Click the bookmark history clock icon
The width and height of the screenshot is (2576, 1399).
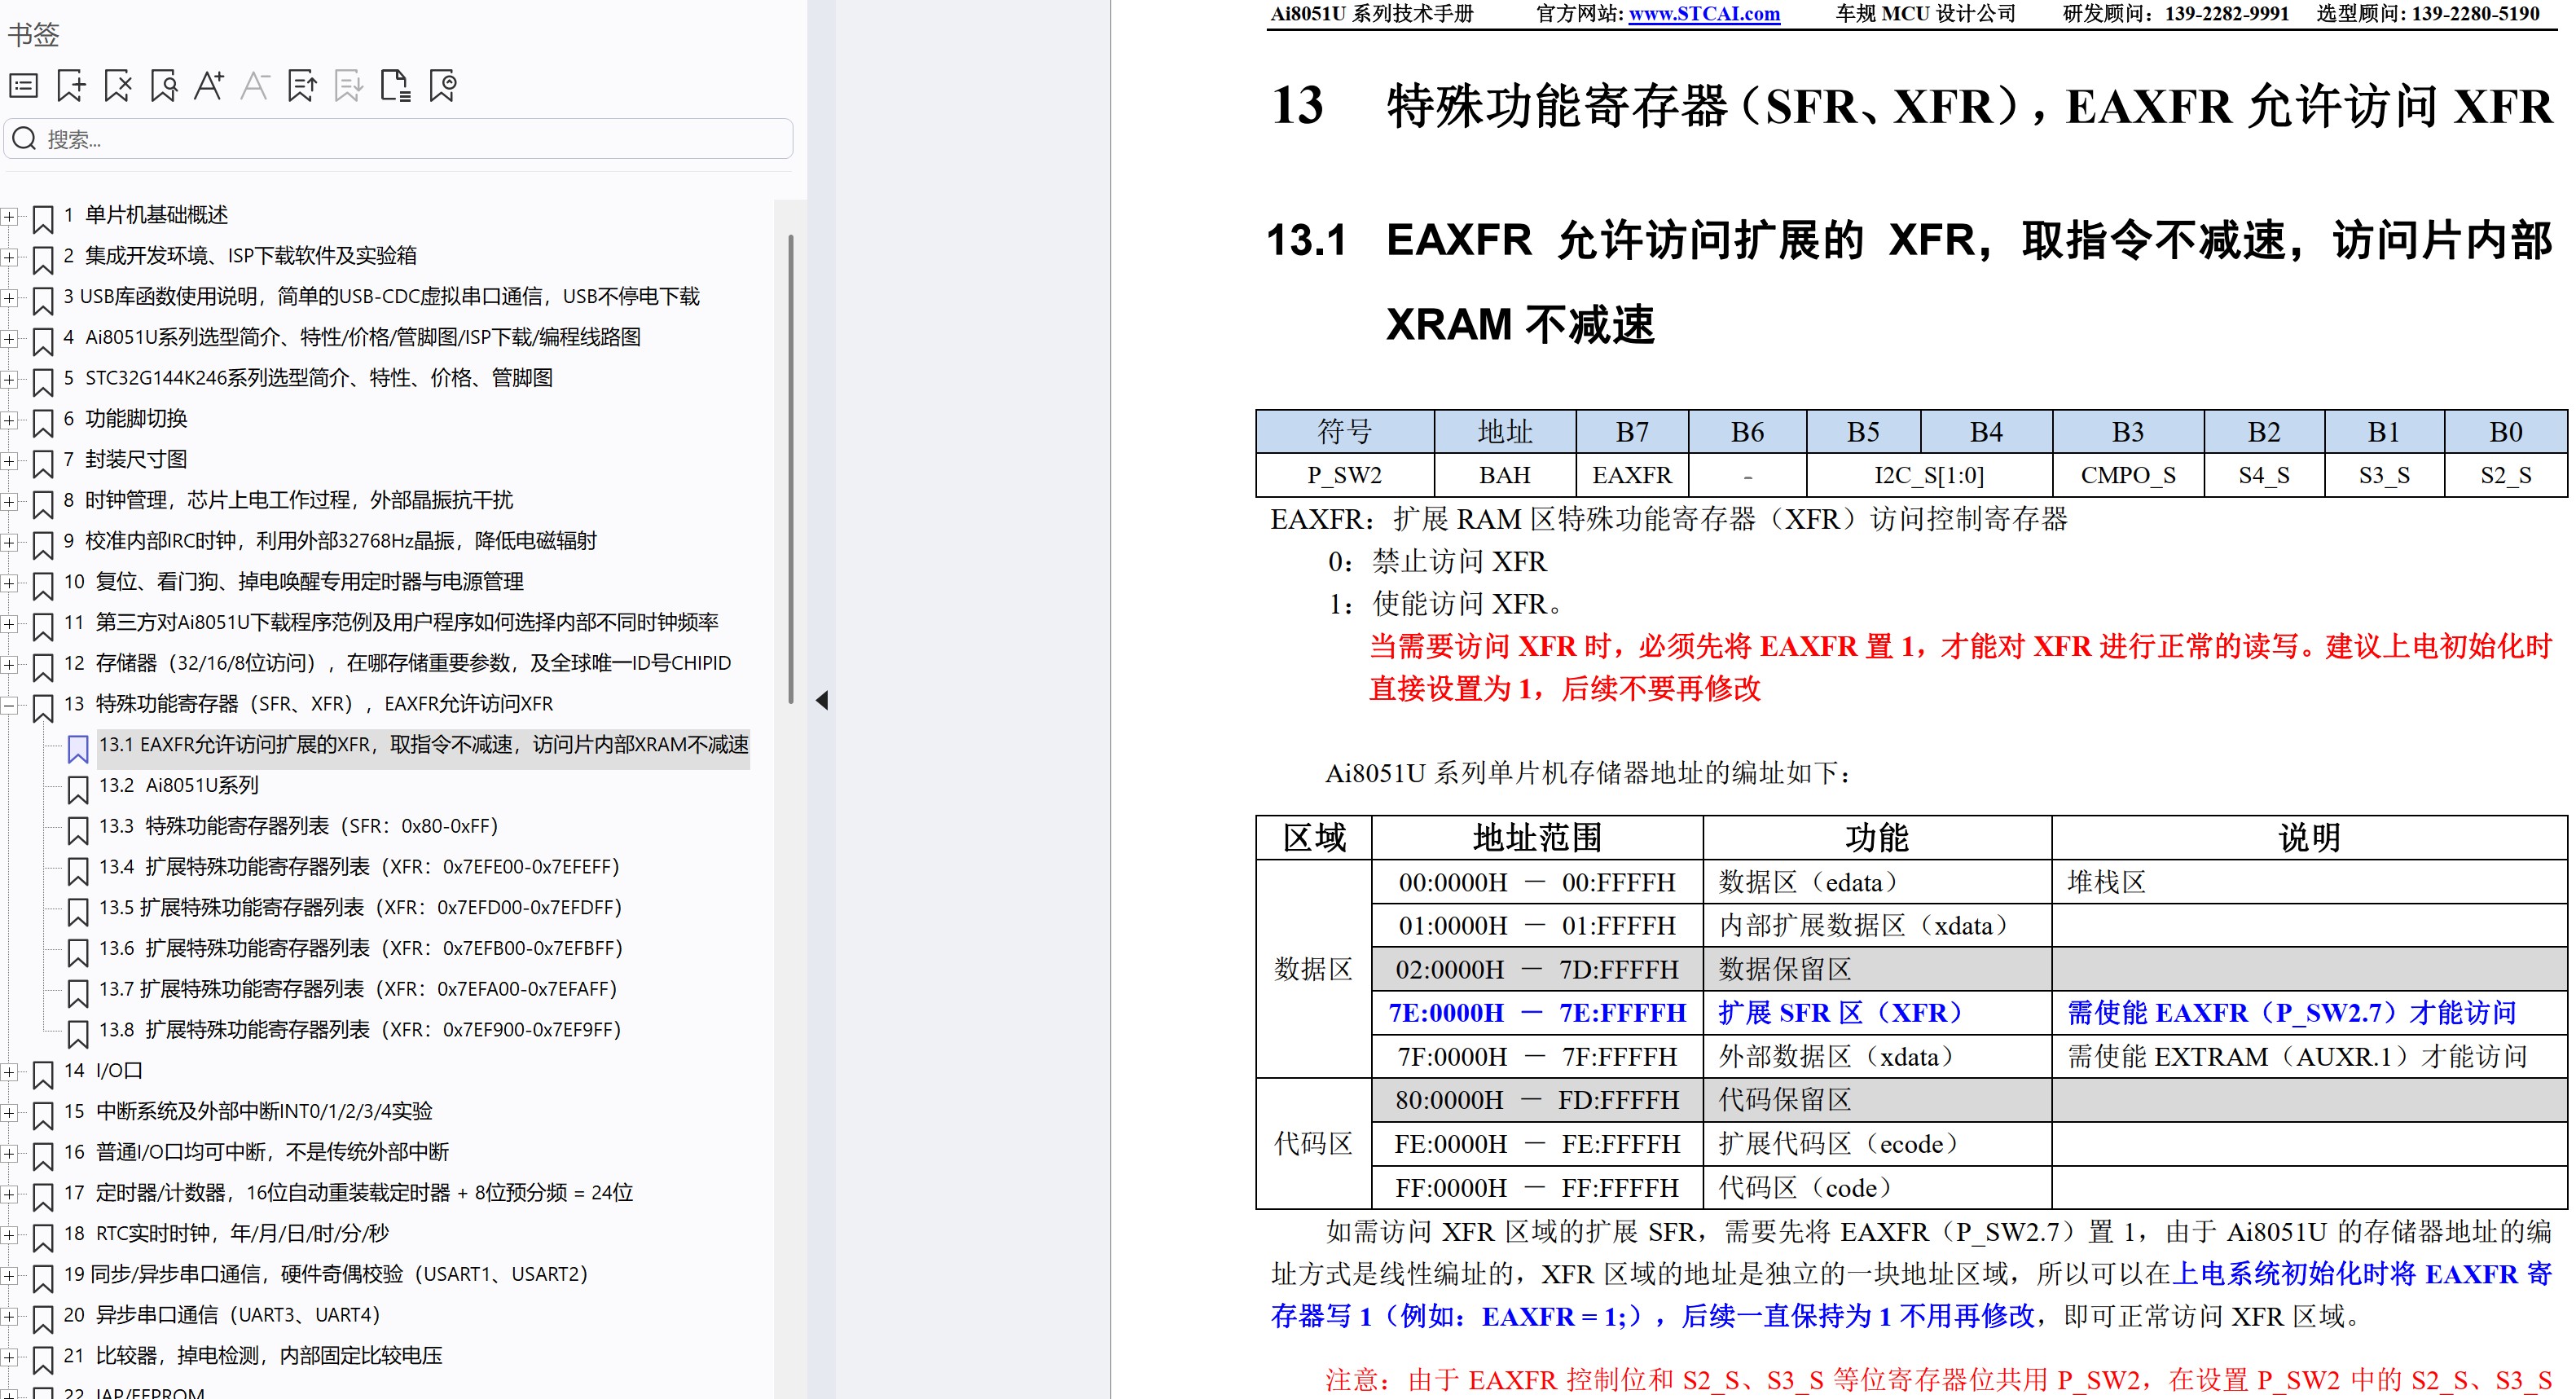point(441,87)
